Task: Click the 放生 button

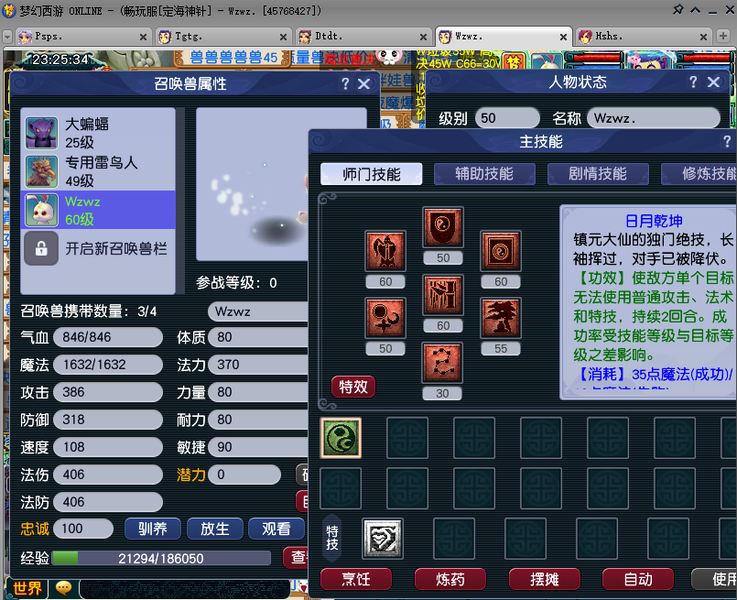Action: [x=215, y=529]
